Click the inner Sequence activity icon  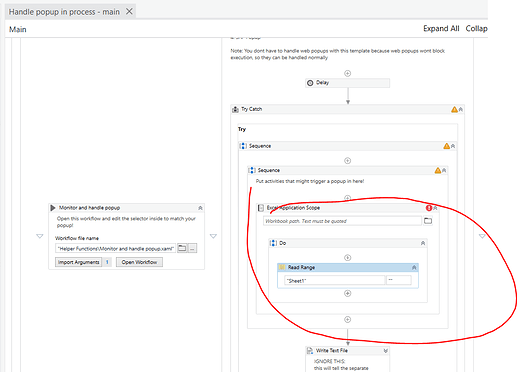252,170
